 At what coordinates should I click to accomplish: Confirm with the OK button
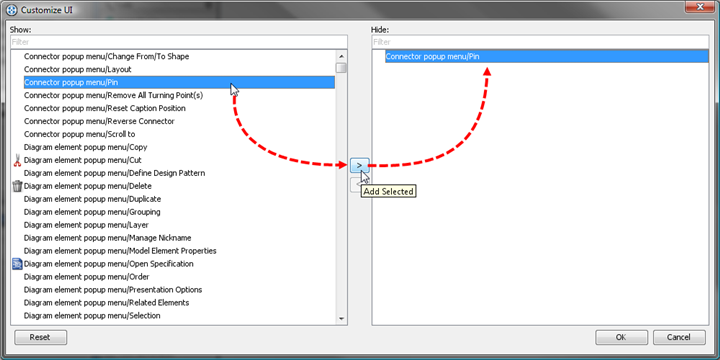[x=621, y=337]
